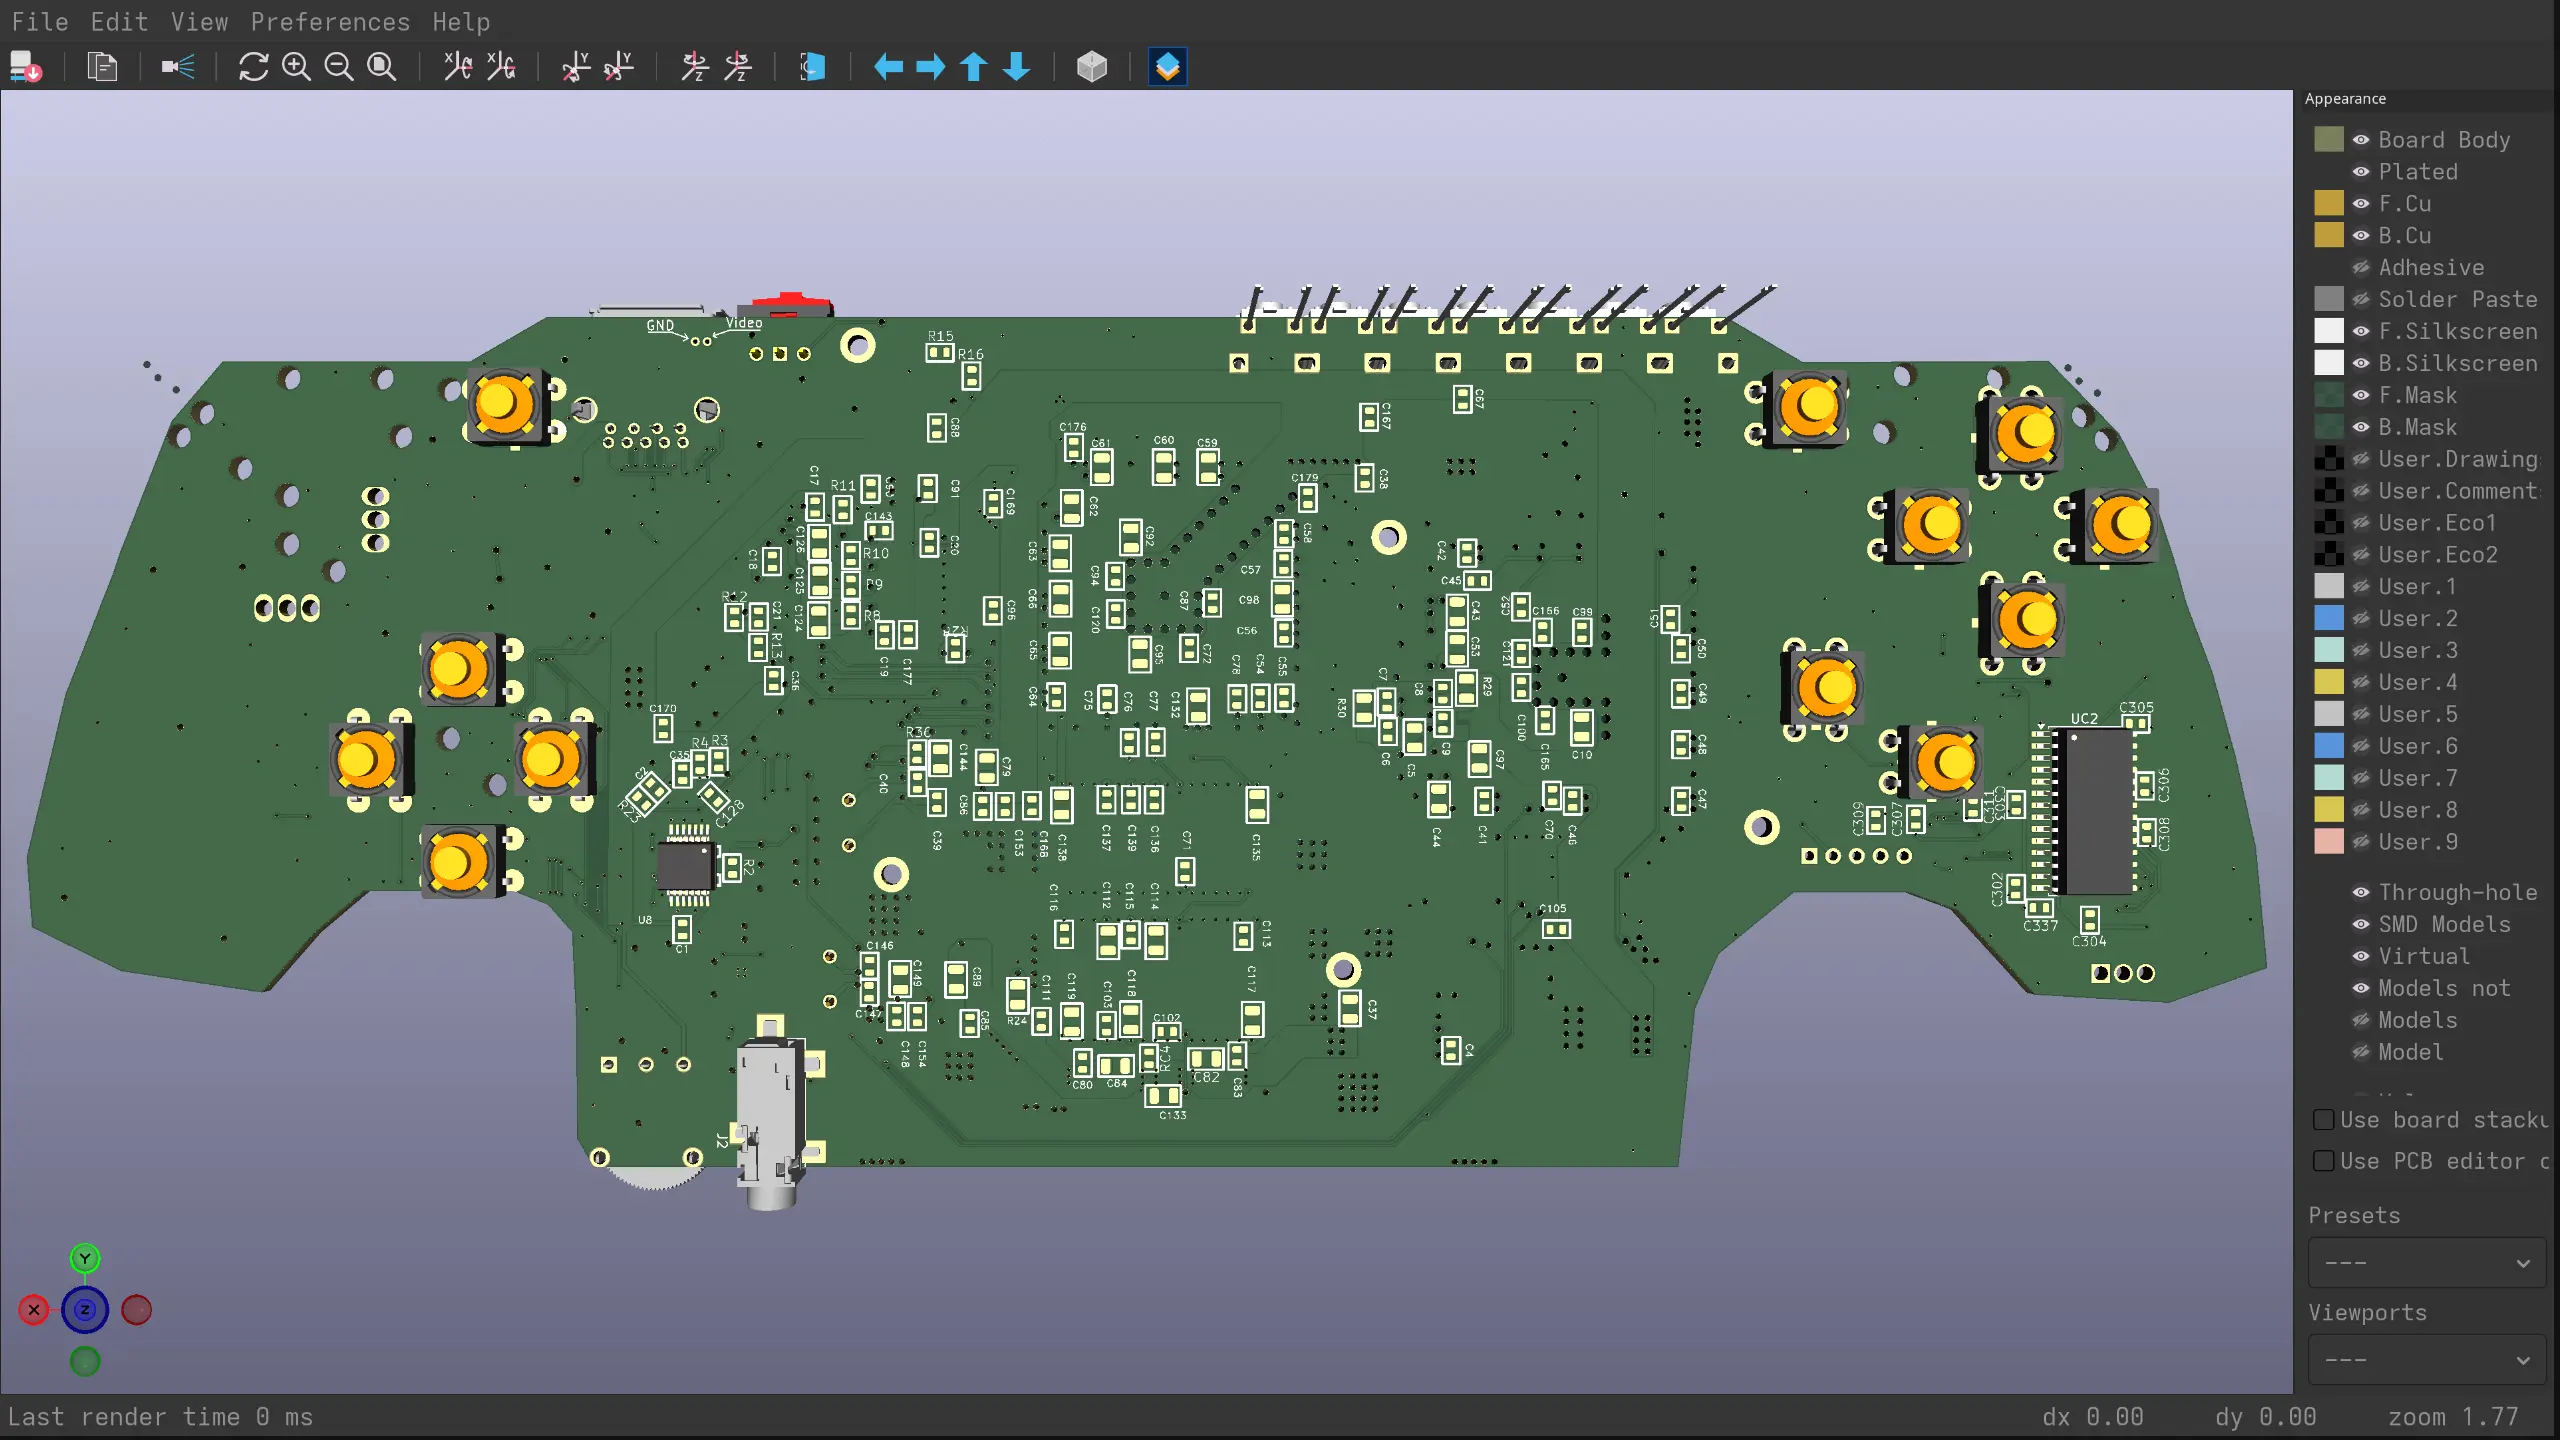The height and width of the screenshot is (1440, 2560).
Task: Flip the board view icon
Action: click(813, 67)
